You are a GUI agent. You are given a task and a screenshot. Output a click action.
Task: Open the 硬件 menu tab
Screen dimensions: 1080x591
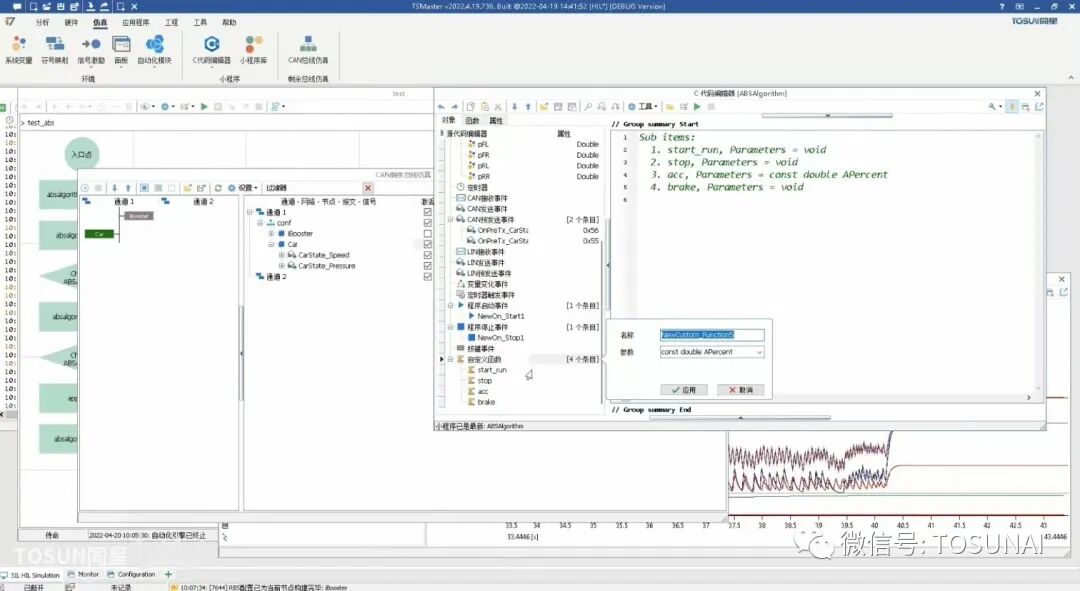click(x=71, y=23)
